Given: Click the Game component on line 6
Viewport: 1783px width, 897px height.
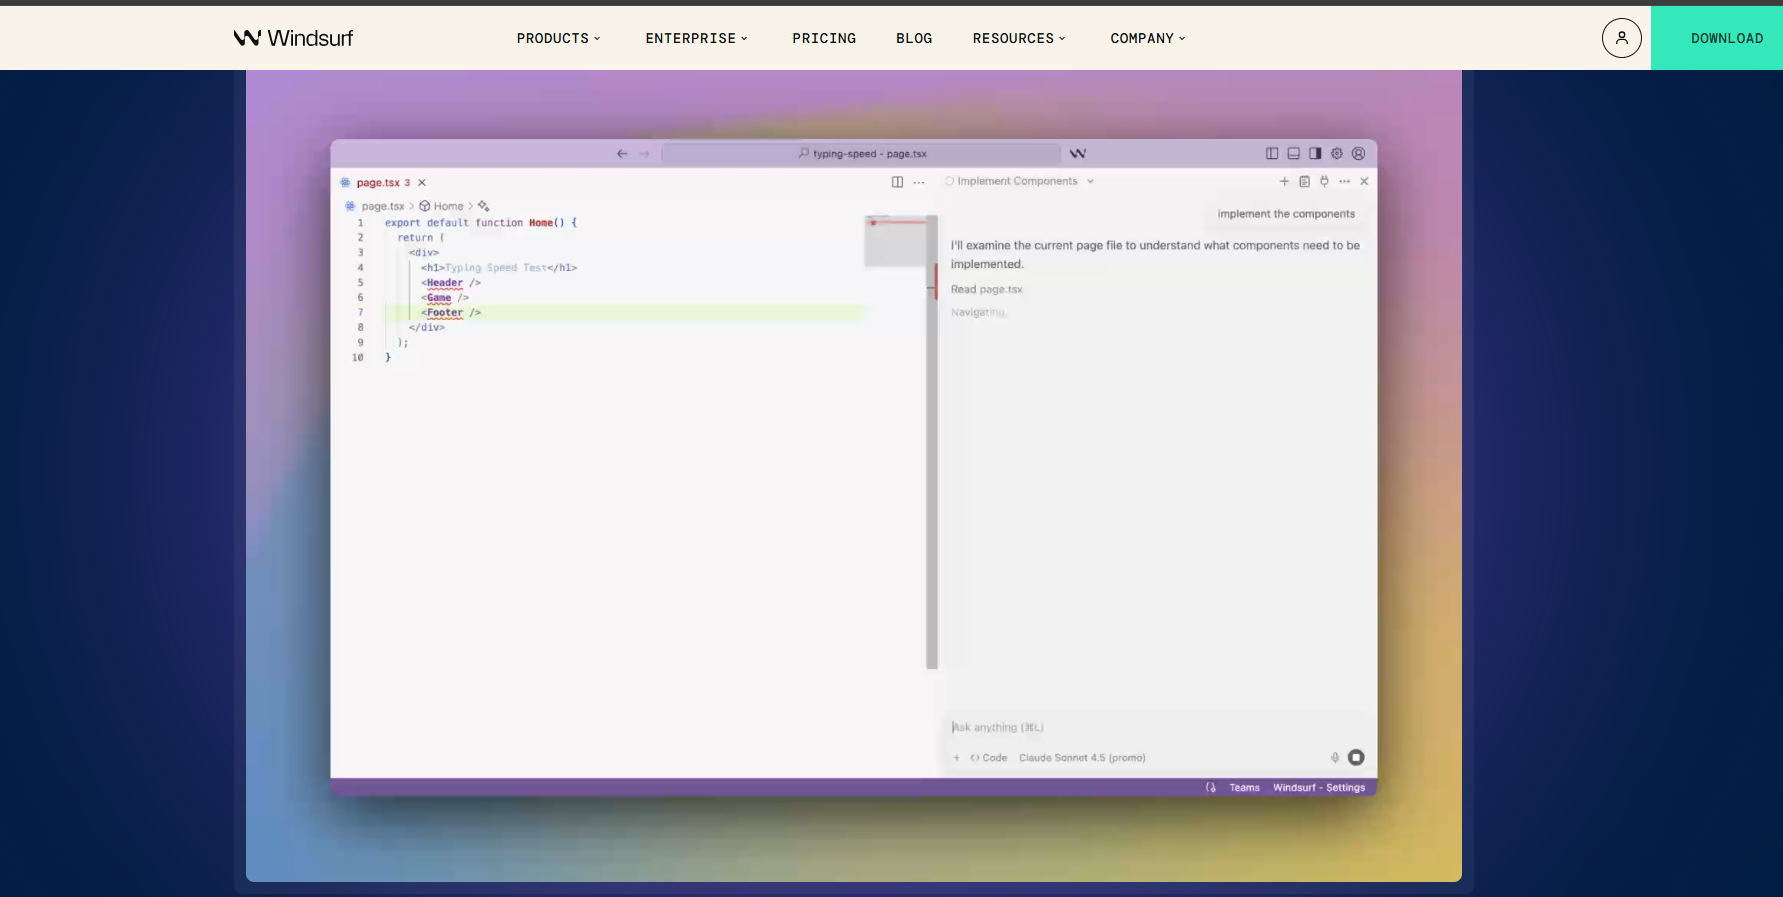Looking at the screenshot, I should pos(439,298).
